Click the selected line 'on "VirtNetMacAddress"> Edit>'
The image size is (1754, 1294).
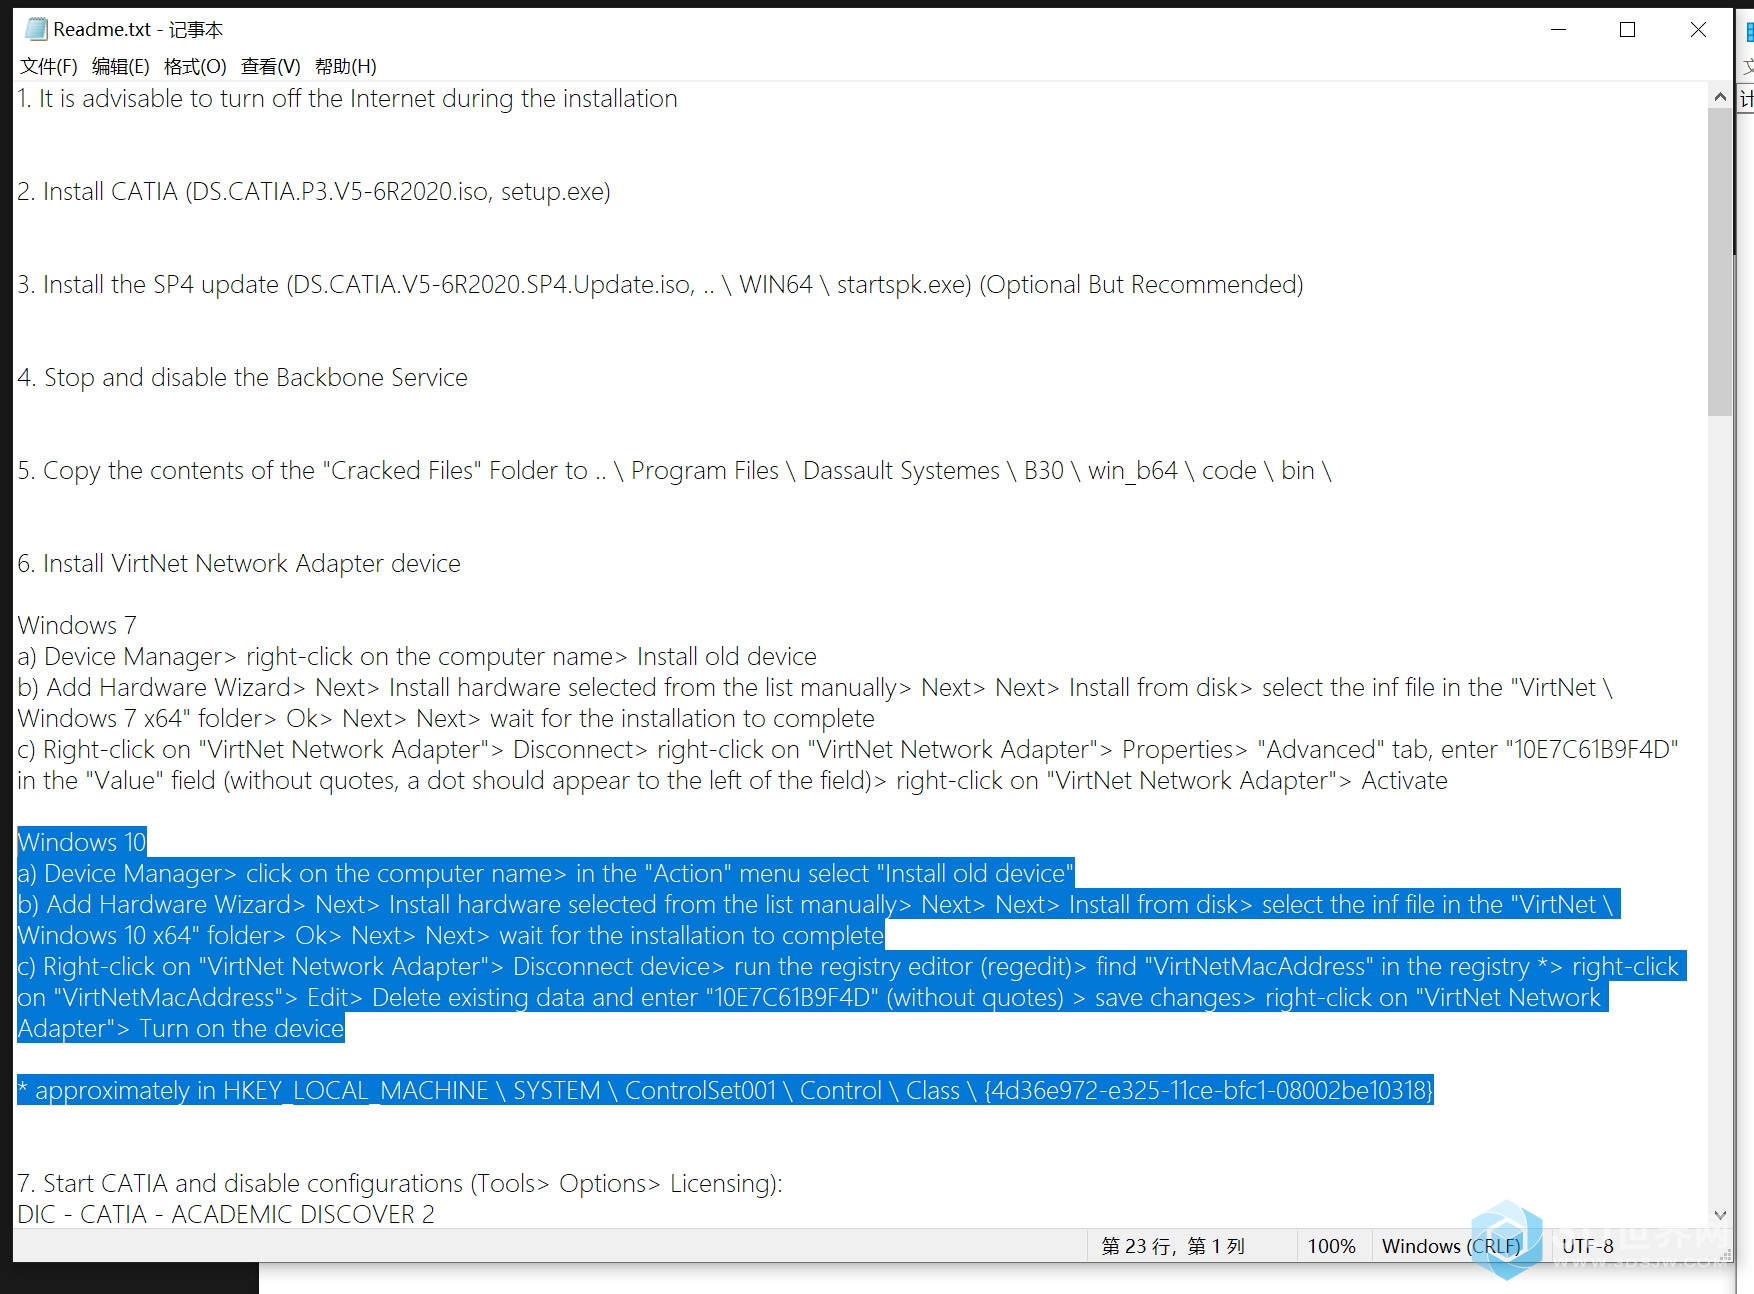click(x=812, y=998)
